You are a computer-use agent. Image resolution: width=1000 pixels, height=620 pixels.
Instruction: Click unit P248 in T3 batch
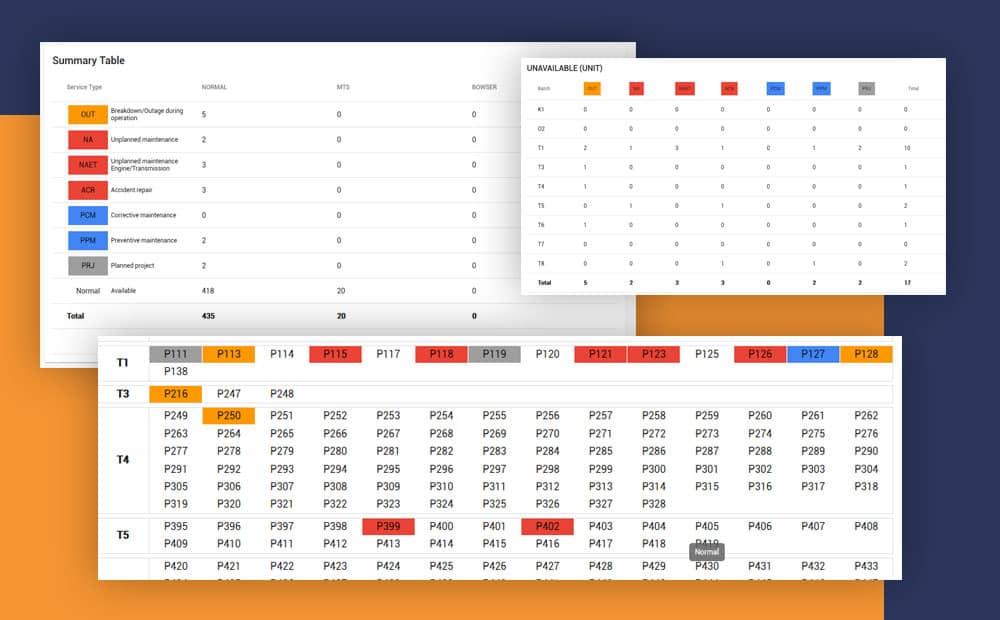tap(282, 394)
